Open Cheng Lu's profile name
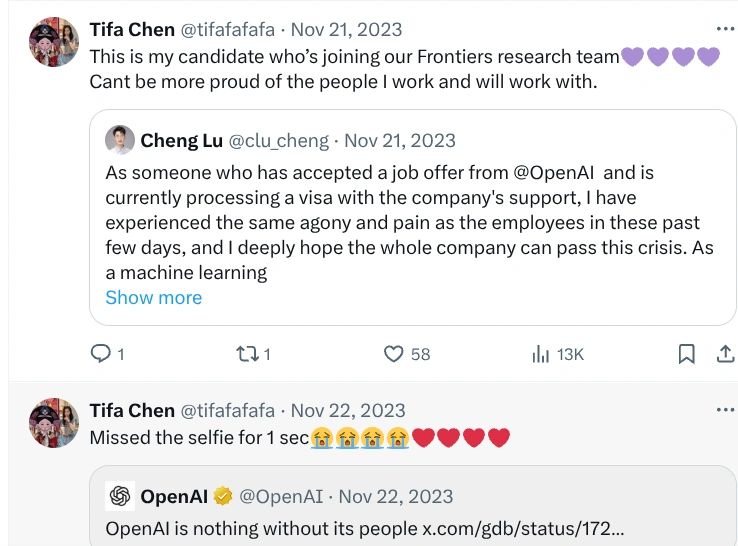Viewport: 738px width, 546px height. click(182, 140)
